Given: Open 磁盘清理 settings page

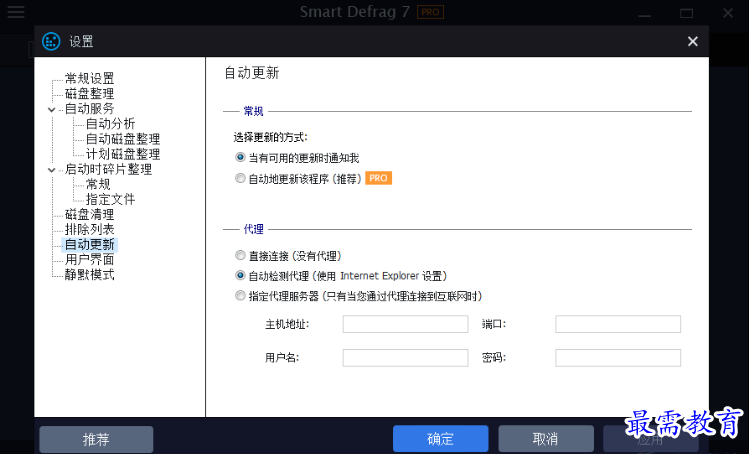Looking at the screenshot, I should point(89,215).
